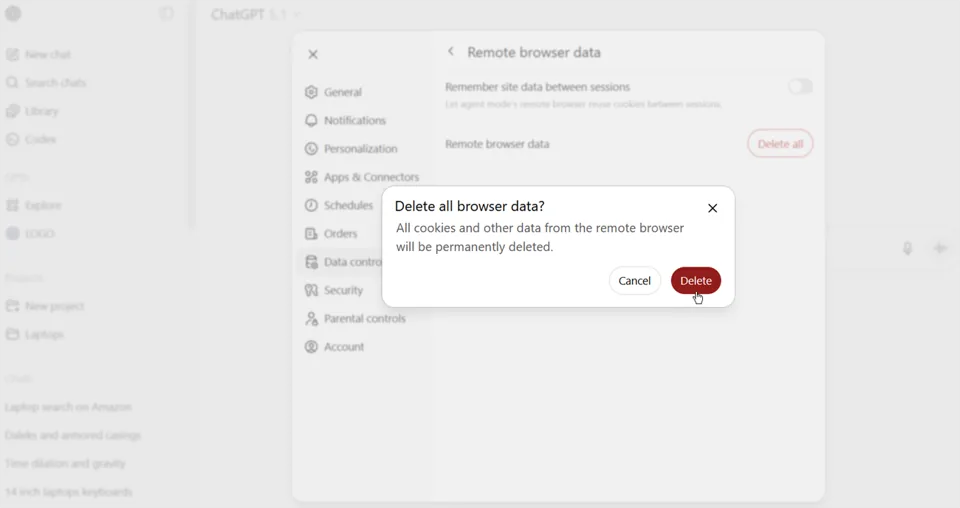This screenshot has height=508, width=960.
Task: Select the Data controls tab
Action: point(345,262)
